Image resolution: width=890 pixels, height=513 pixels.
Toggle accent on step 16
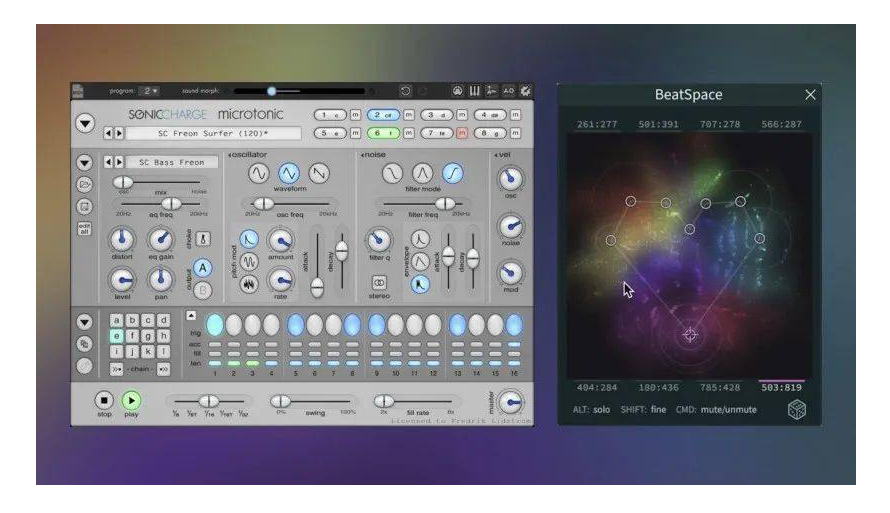point(514,344)
